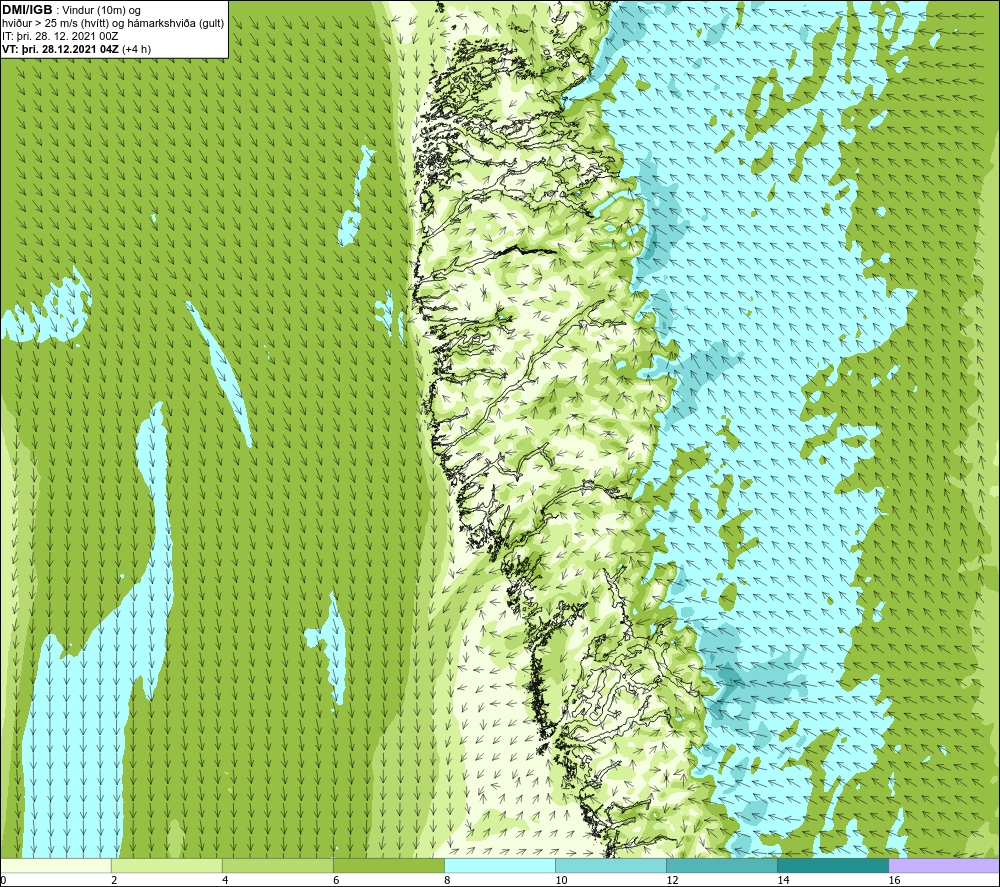This screenshot has height=887, width=1000.
Task: Click the 12–14 m/s teal swatch
Action: pos(721,865)
